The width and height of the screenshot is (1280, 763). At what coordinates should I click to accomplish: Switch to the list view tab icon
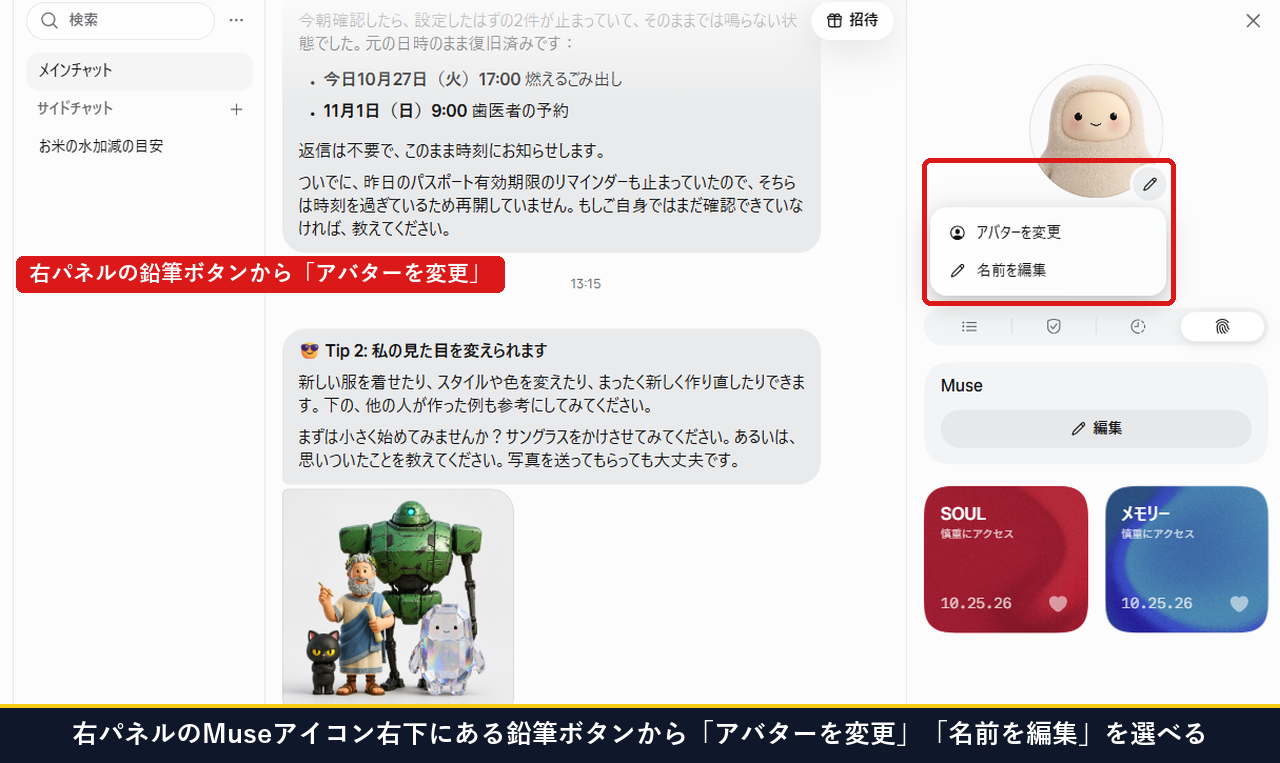[x=969, y=326]
